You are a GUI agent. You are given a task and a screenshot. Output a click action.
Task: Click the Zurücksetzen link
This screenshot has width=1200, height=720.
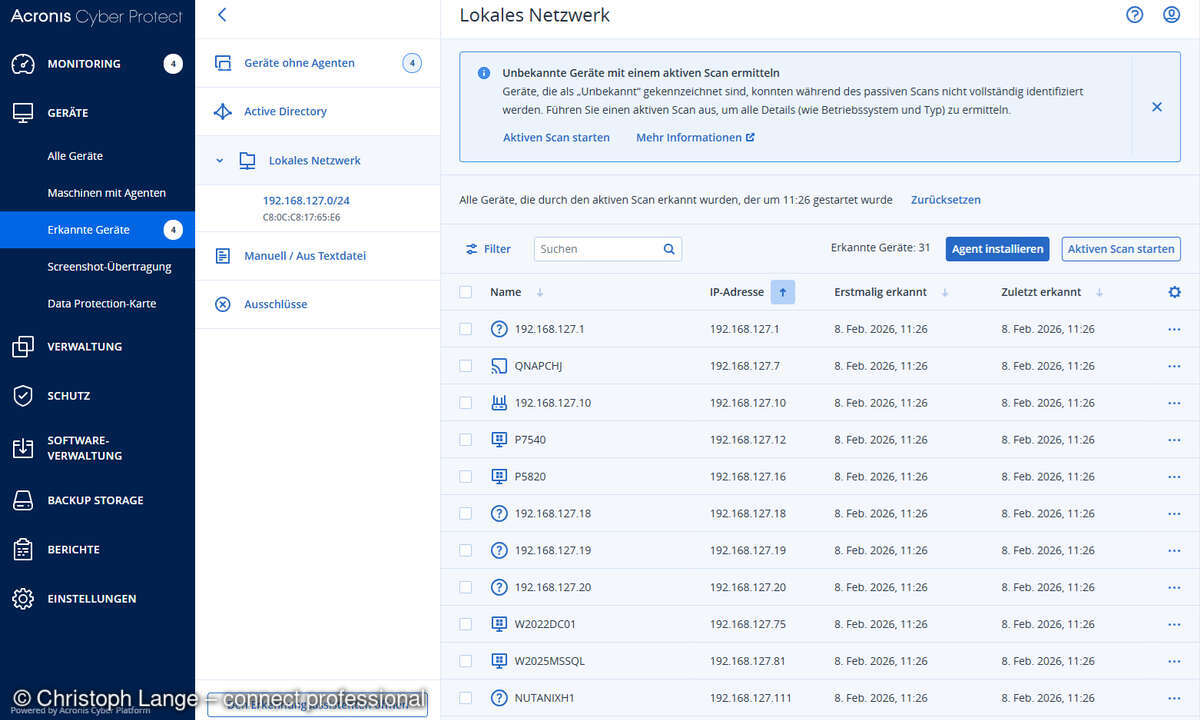945,199
